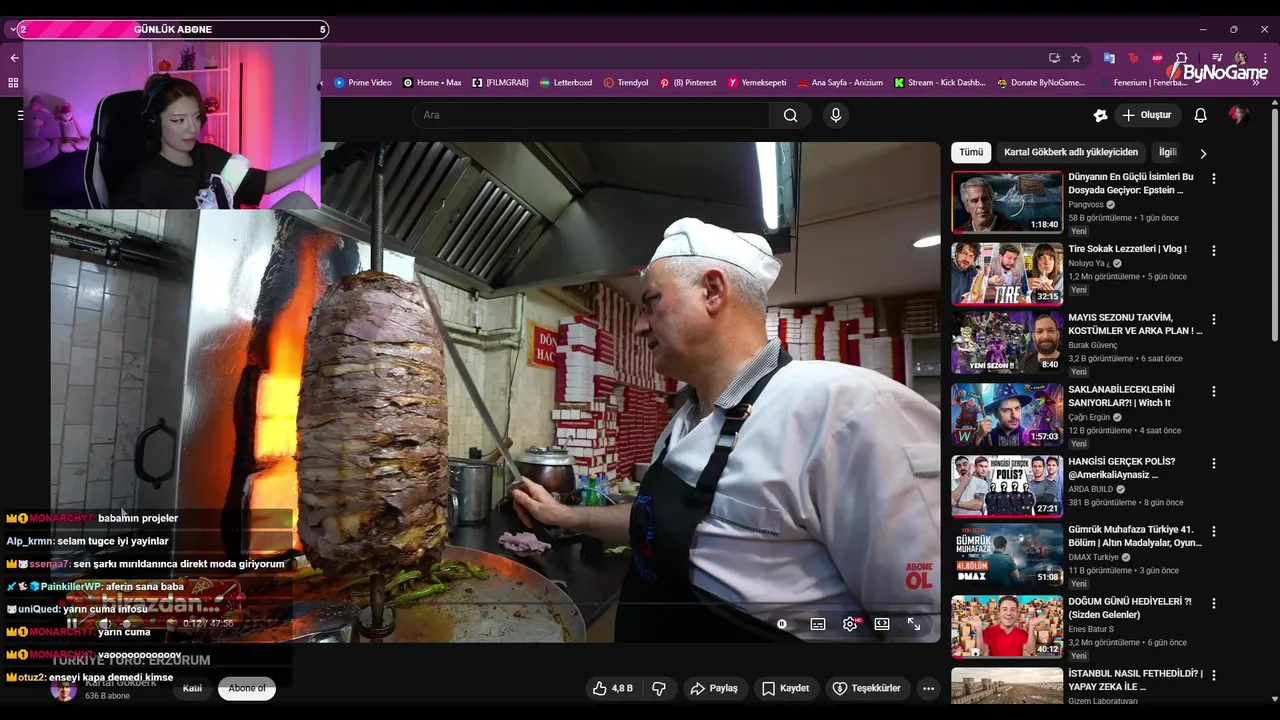1280x720 pixels.
Task: Focus the YouTube Ara search field
Action: 590,115
